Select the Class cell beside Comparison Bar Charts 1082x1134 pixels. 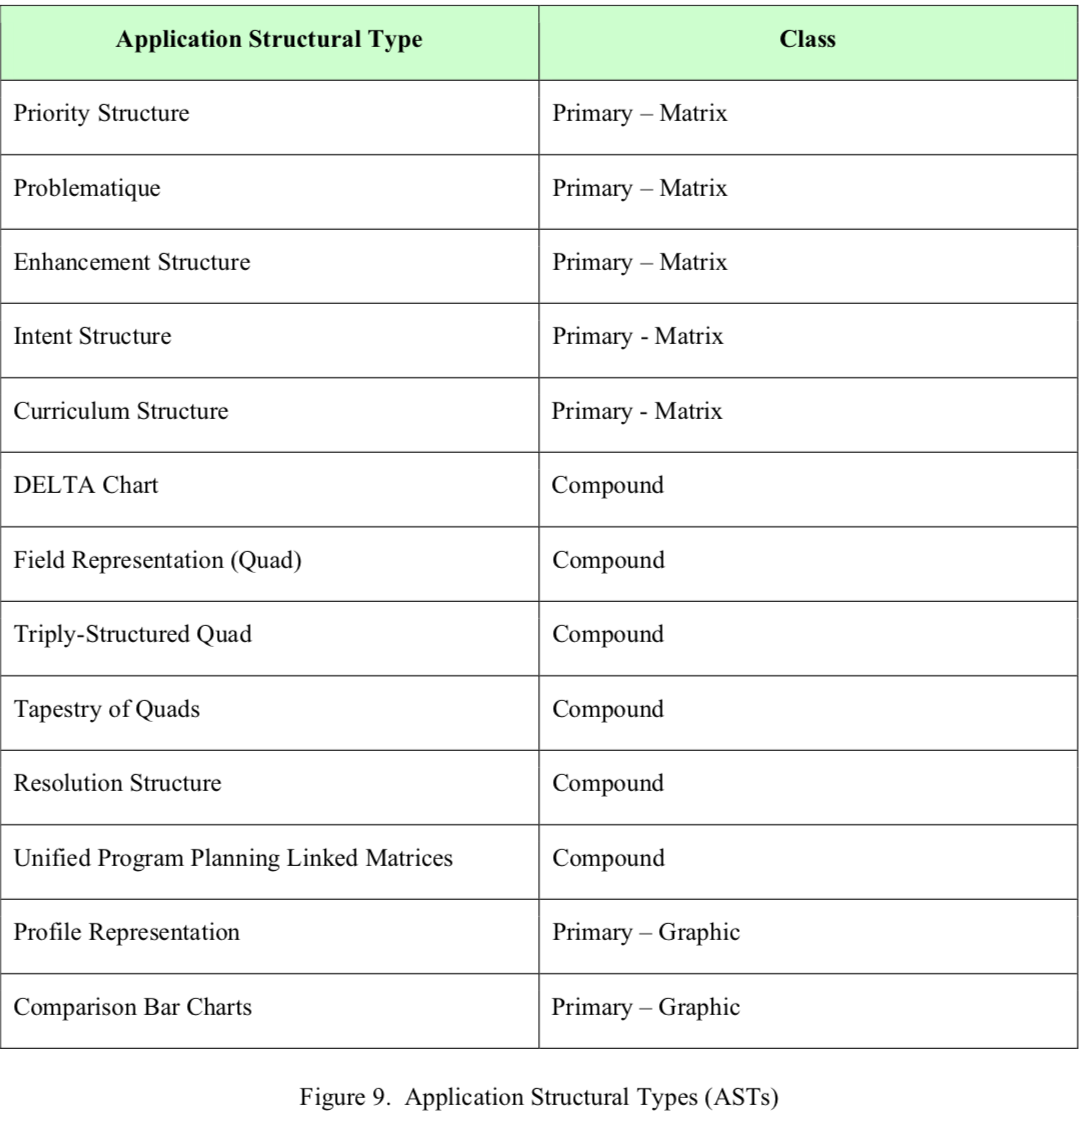point(646,1007)
